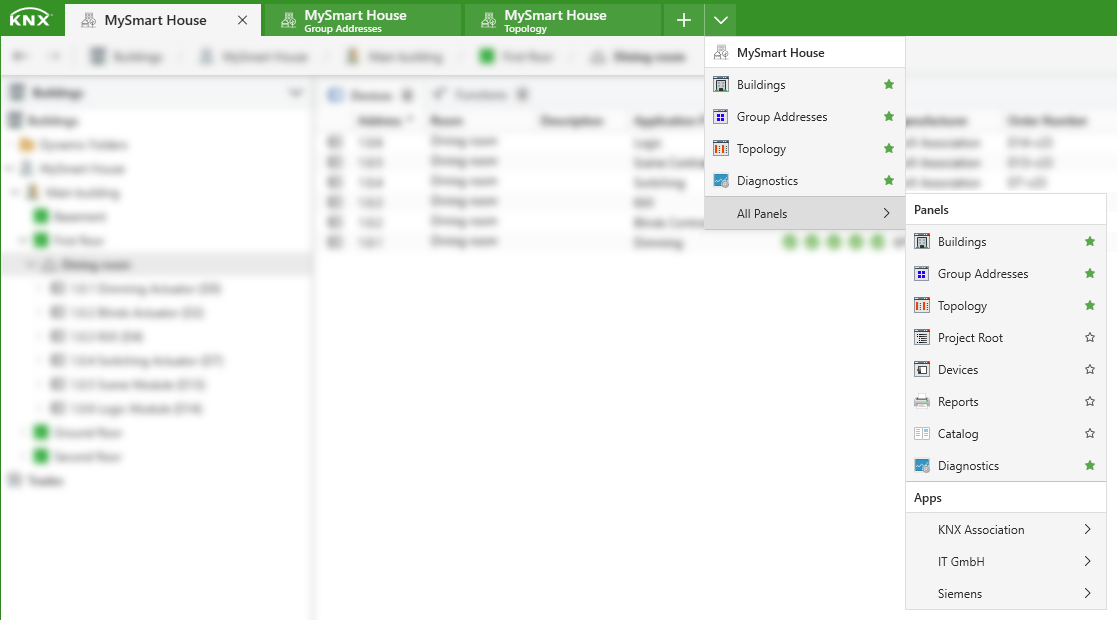Click MySmart House header in dropdown menu

tap(805, 53)
